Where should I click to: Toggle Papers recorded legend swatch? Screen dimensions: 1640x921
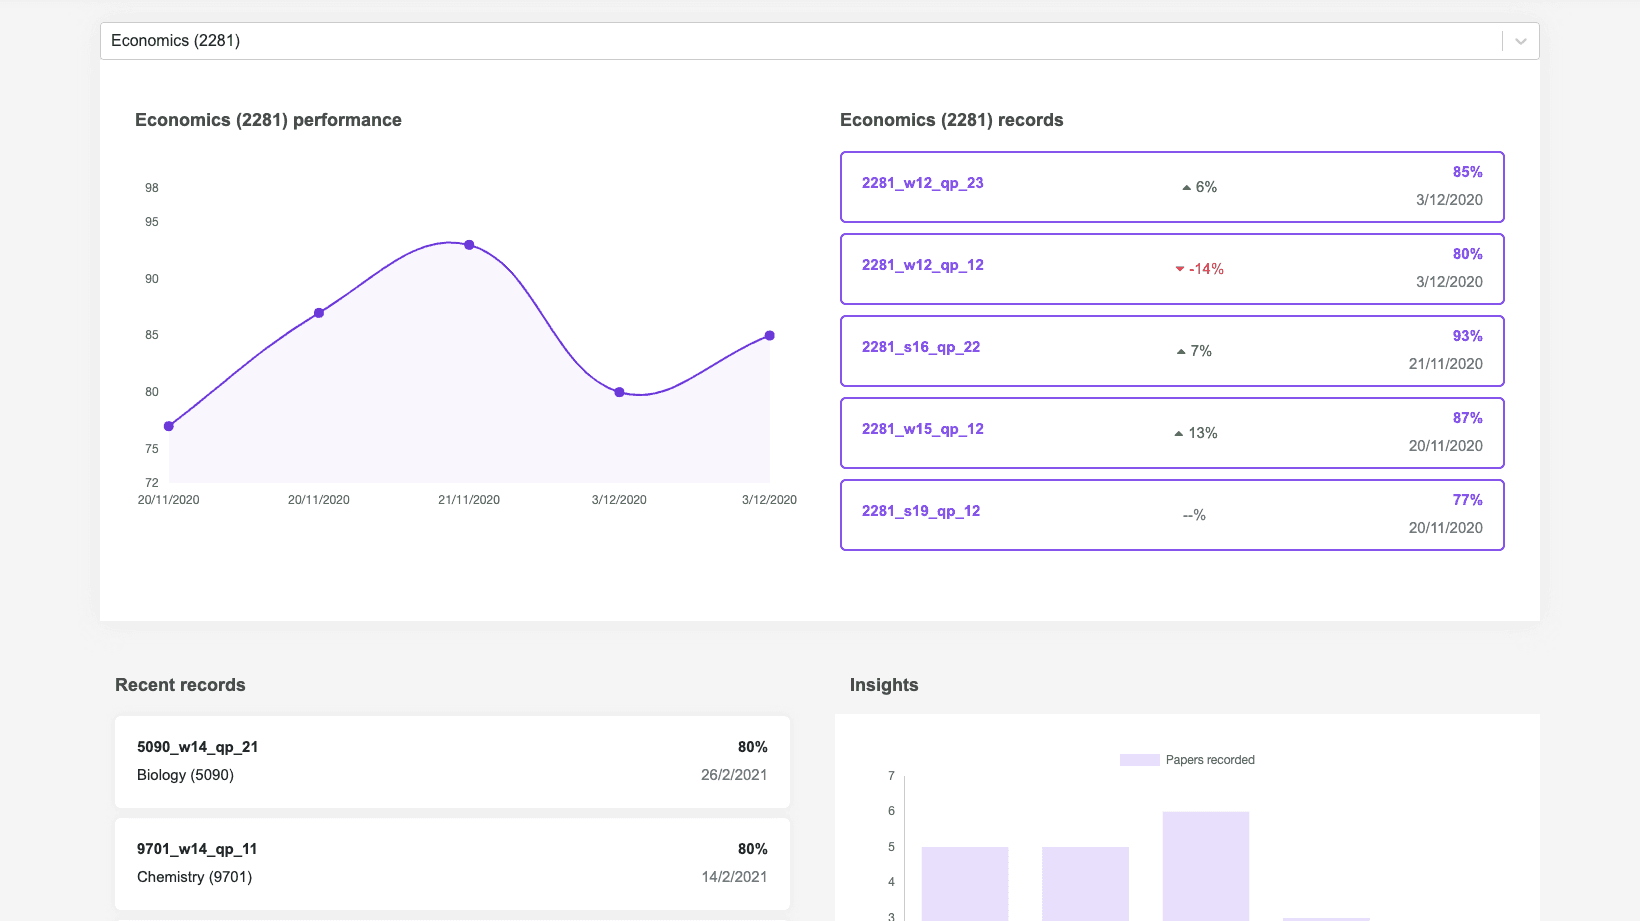tap(1139, 760)
